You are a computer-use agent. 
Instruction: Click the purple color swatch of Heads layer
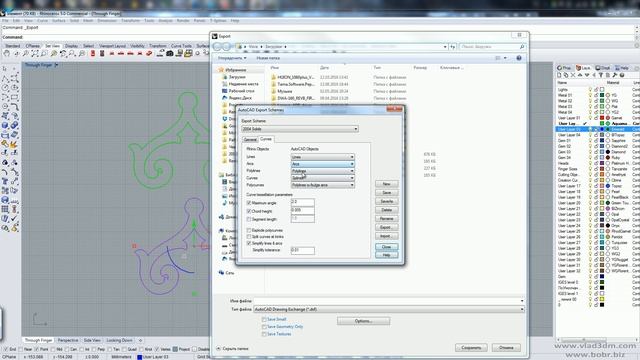[602, 163]
